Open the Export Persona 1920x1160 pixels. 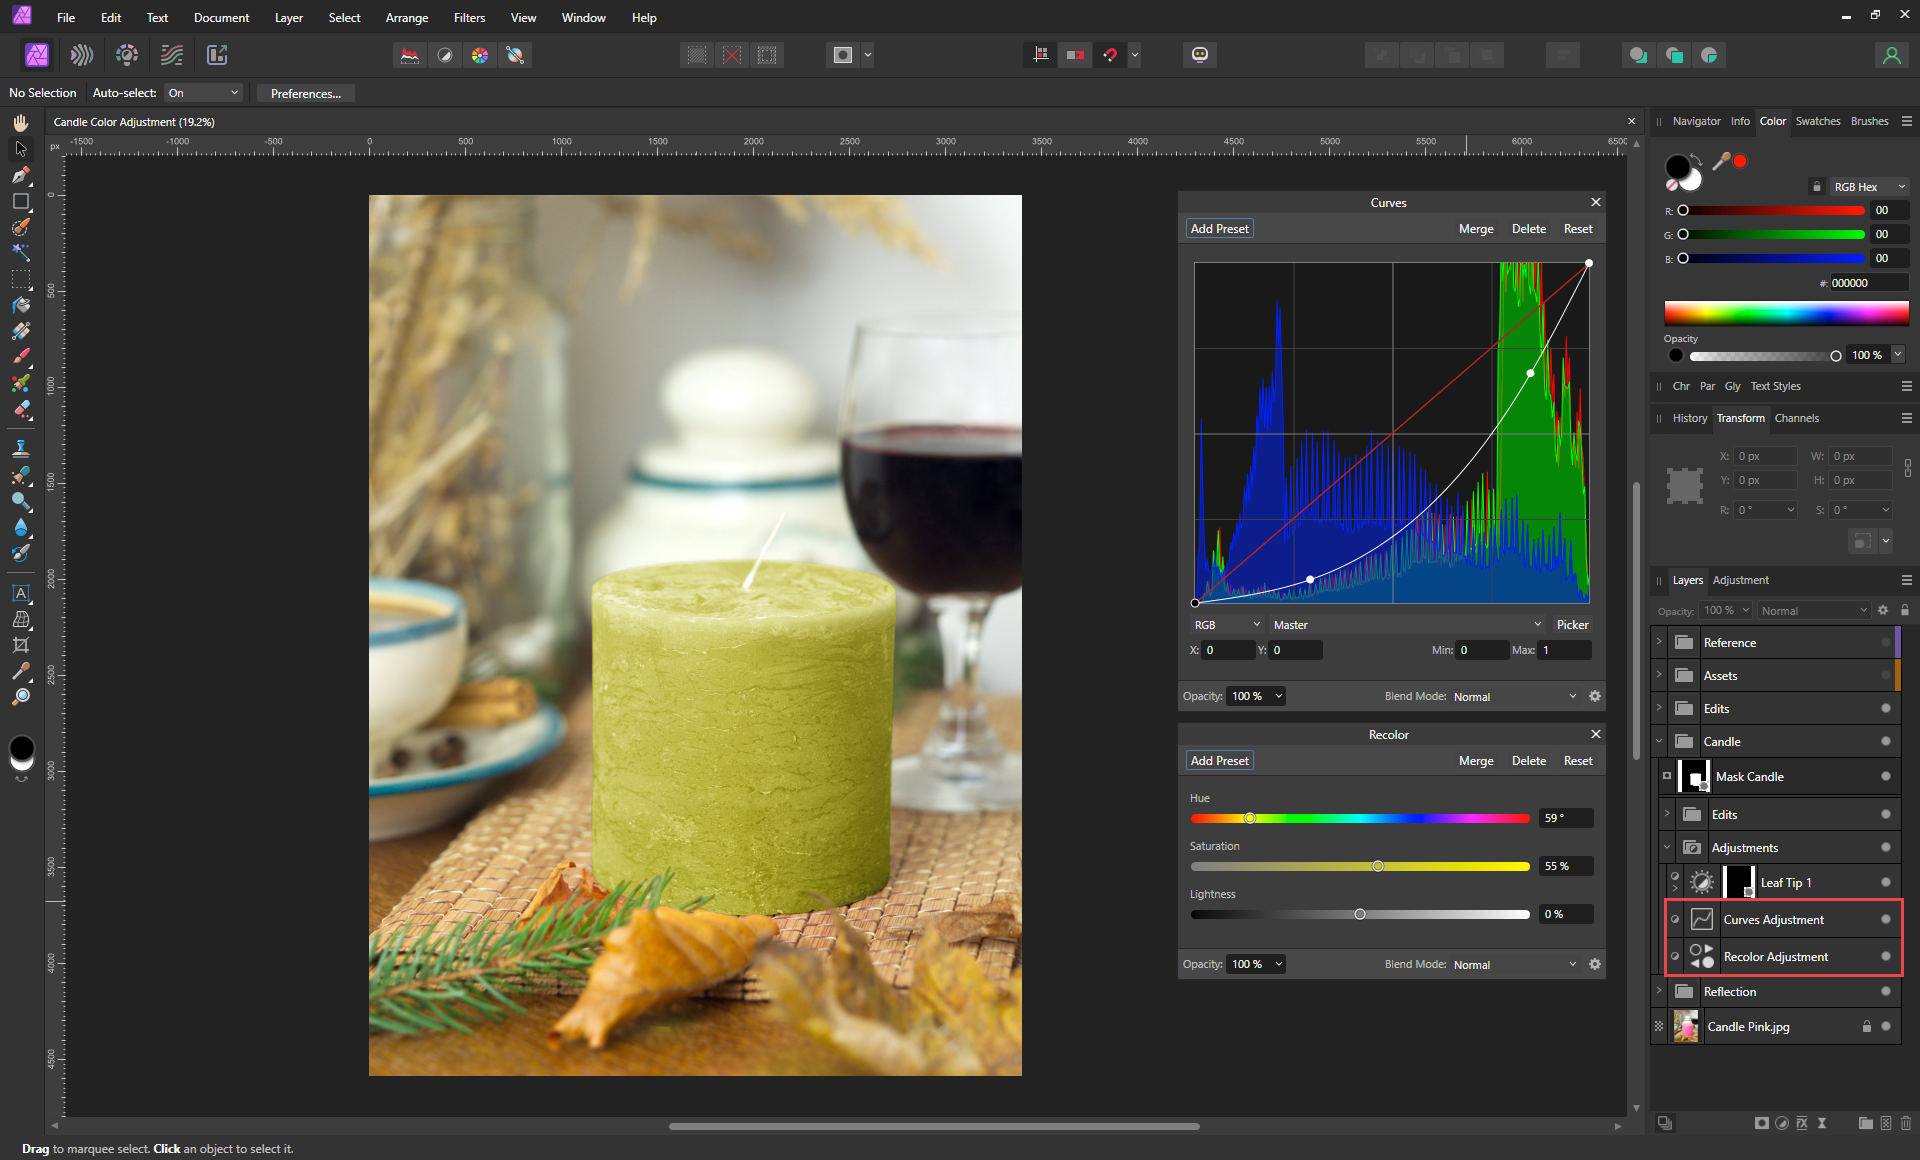coord(217,55)
